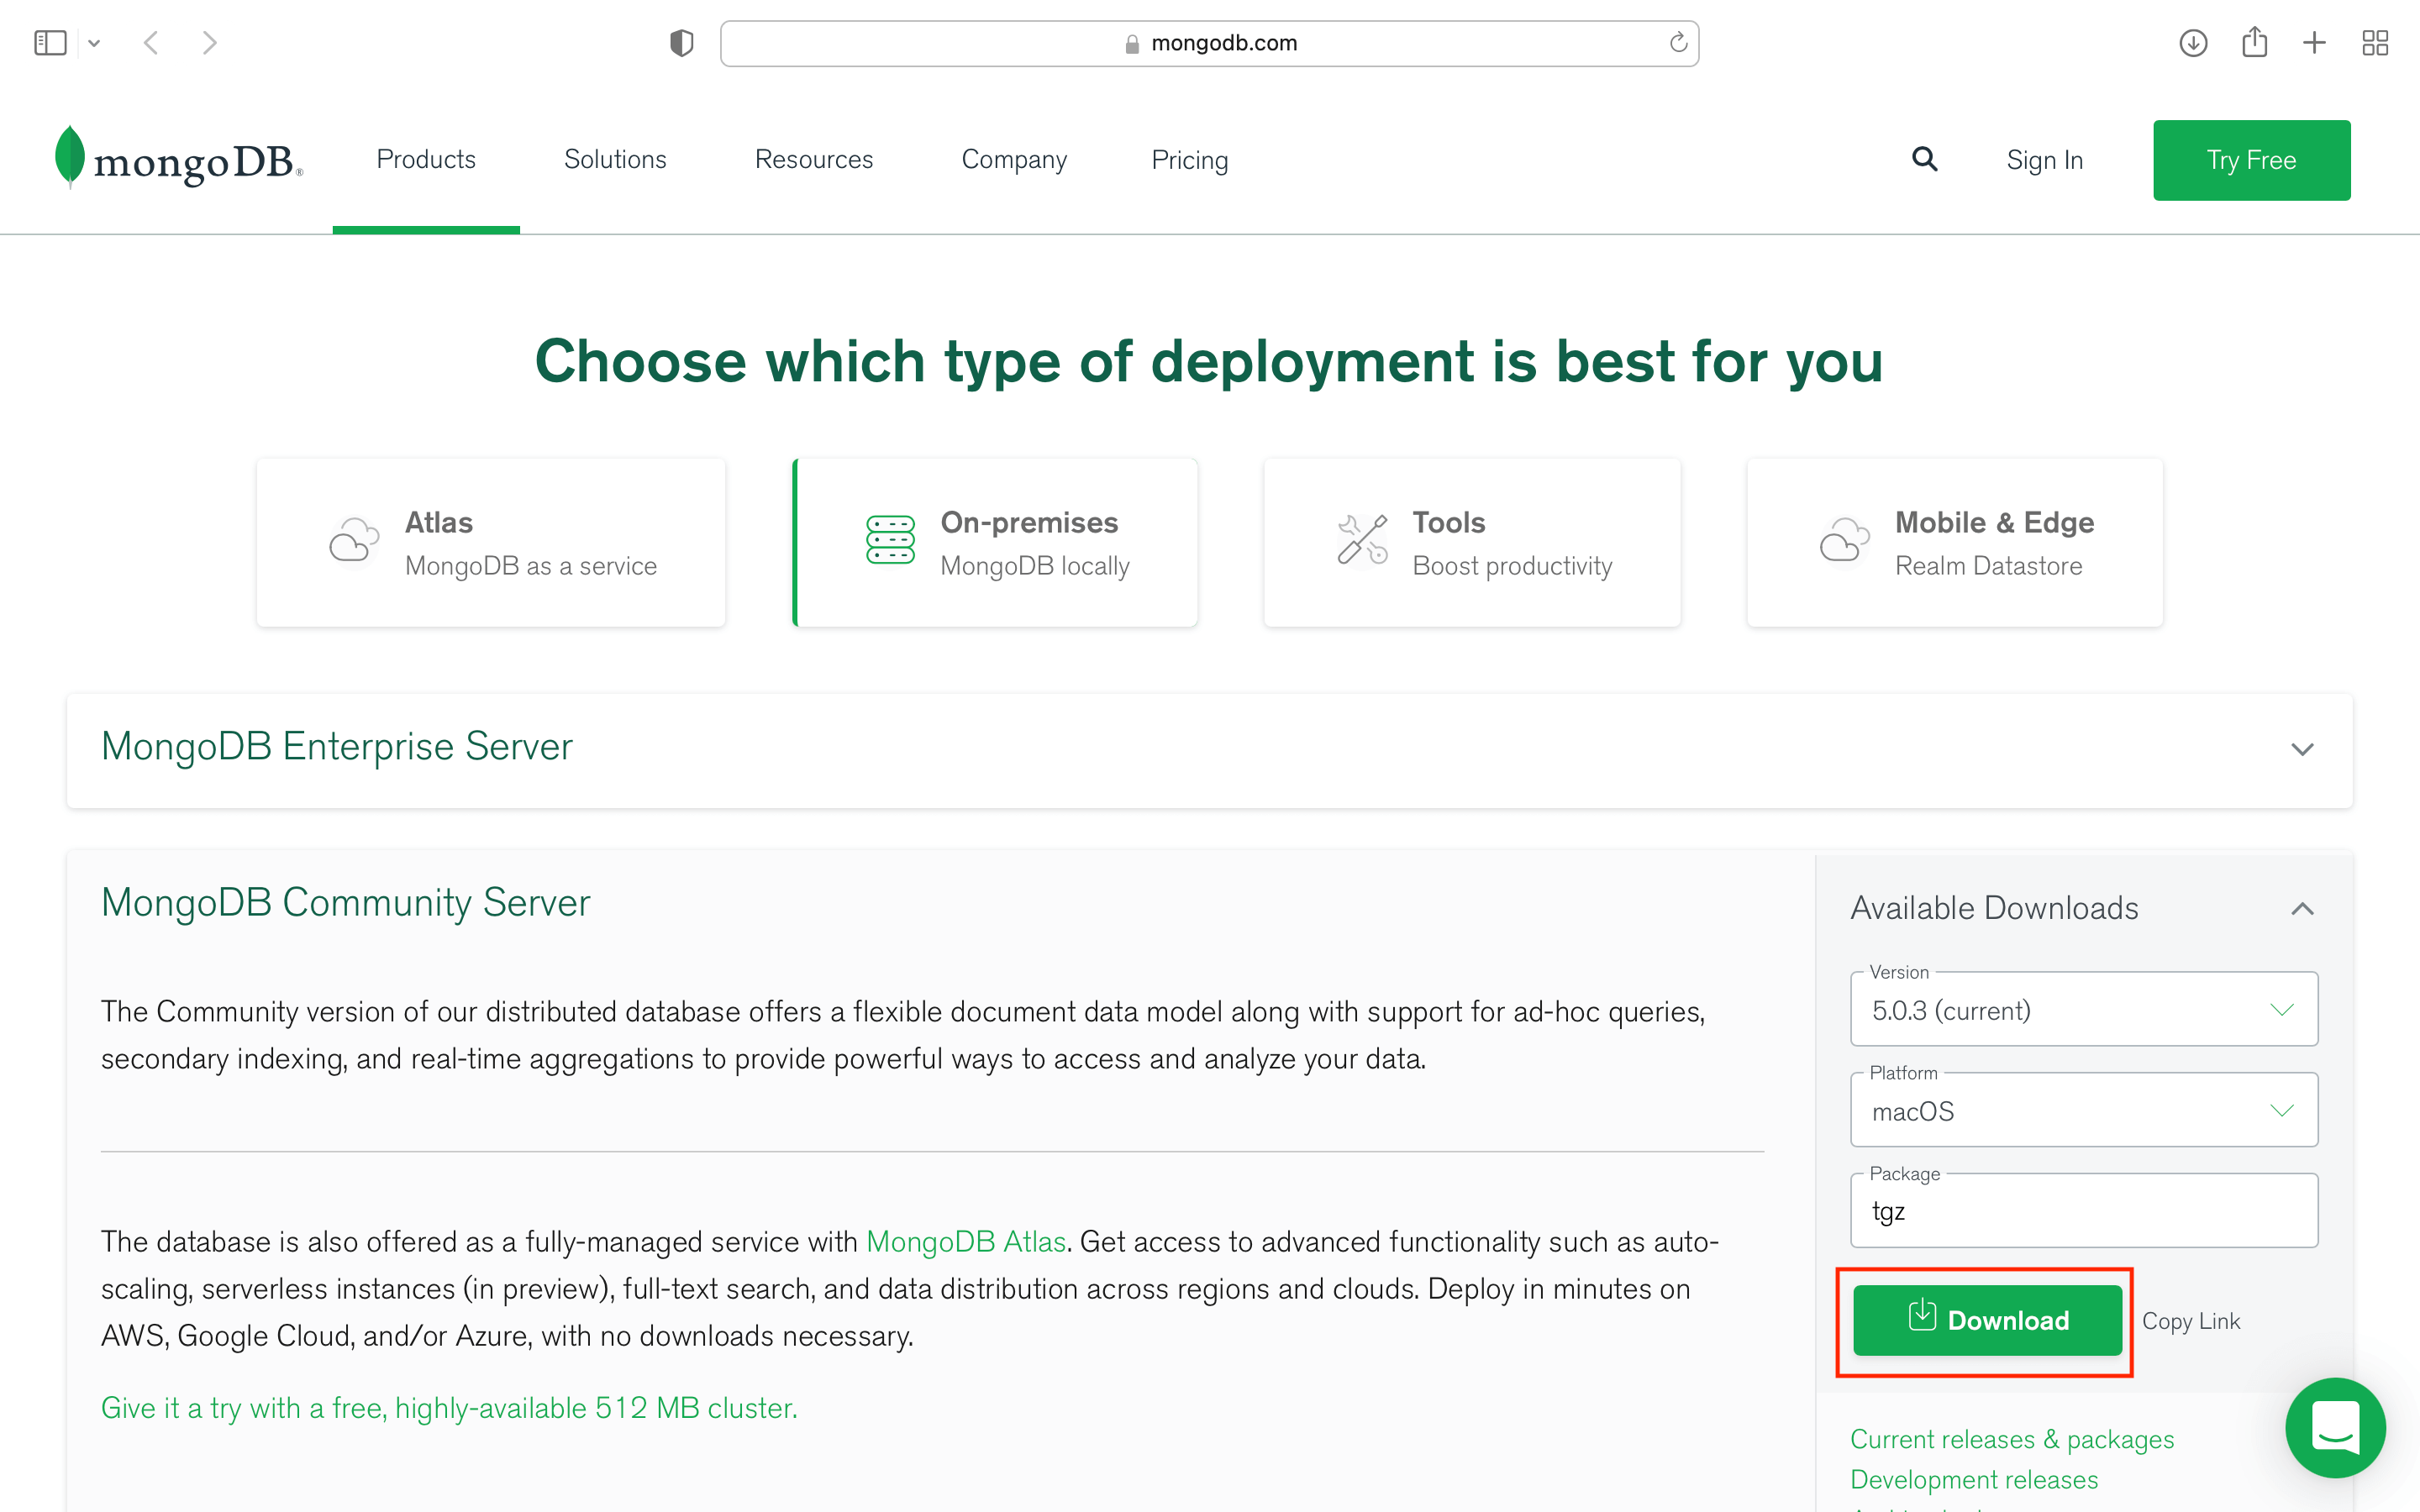Go back with Safari back arrow
This screenshot has height=1512, width=2420.
pyautogui.click(x=151, y=43)
